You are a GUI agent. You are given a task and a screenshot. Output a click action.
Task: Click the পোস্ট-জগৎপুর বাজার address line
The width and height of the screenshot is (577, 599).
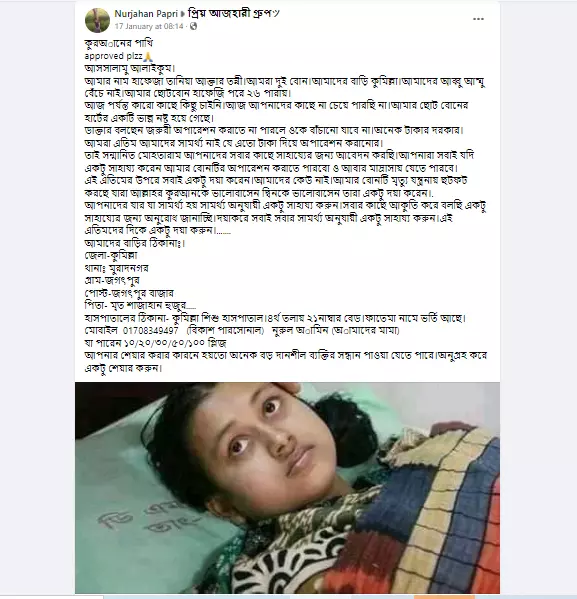click(129, 293)
